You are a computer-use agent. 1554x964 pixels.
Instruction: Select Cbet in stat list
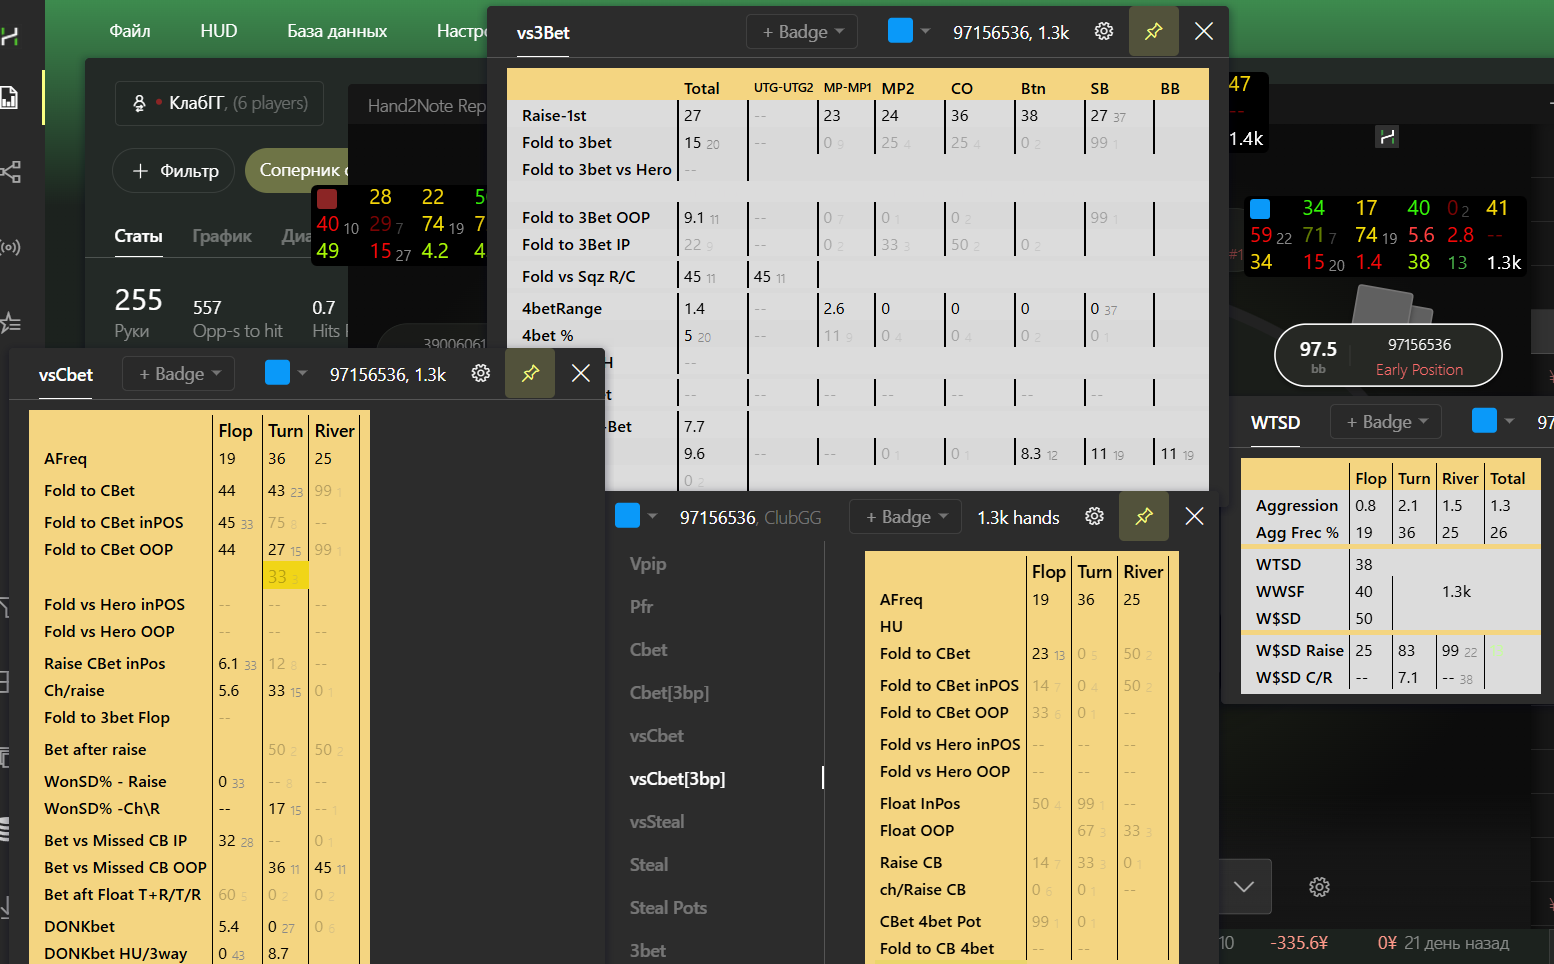(x=648, y=650)
